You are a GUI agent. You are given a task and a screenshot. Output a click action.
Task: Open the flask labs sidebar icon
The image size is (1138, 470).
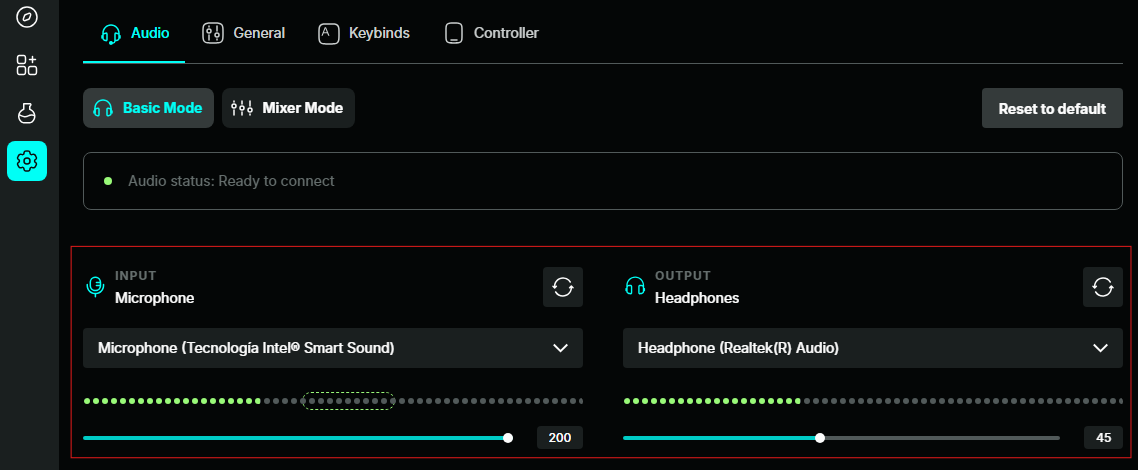pyautogui.click(x=27, y=113)
